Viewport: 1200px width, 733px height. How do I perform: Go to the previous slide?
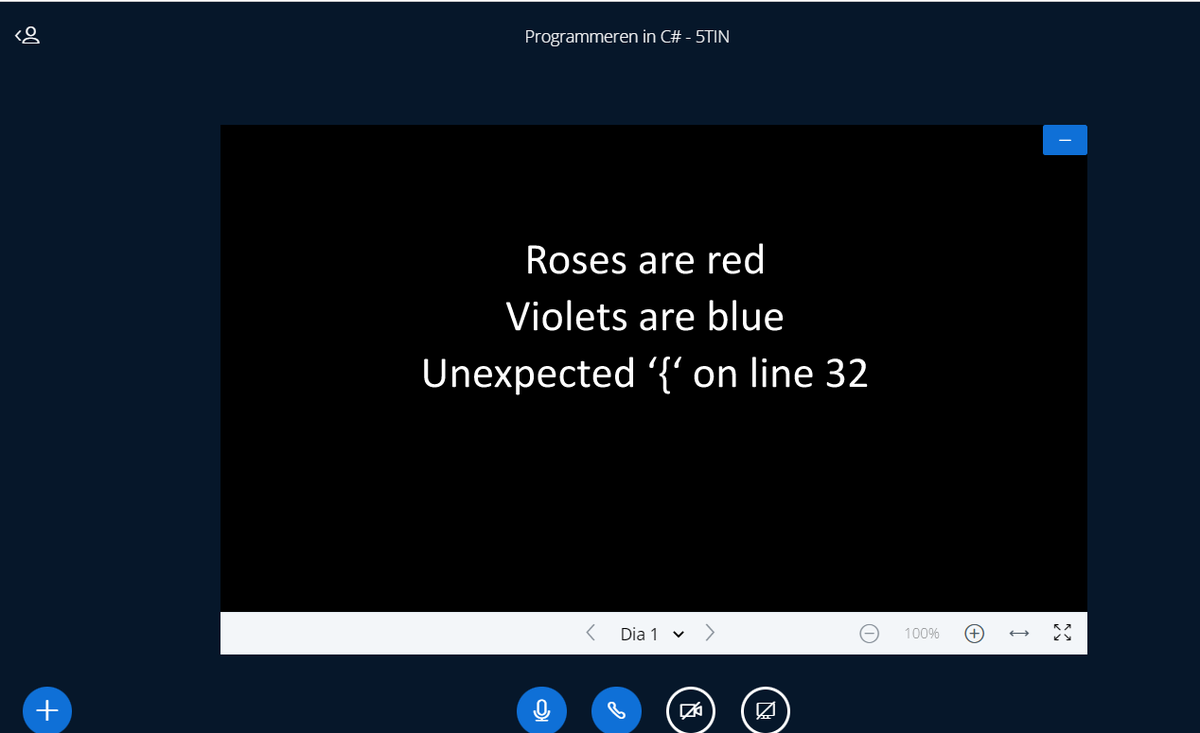tap(591, 632)
